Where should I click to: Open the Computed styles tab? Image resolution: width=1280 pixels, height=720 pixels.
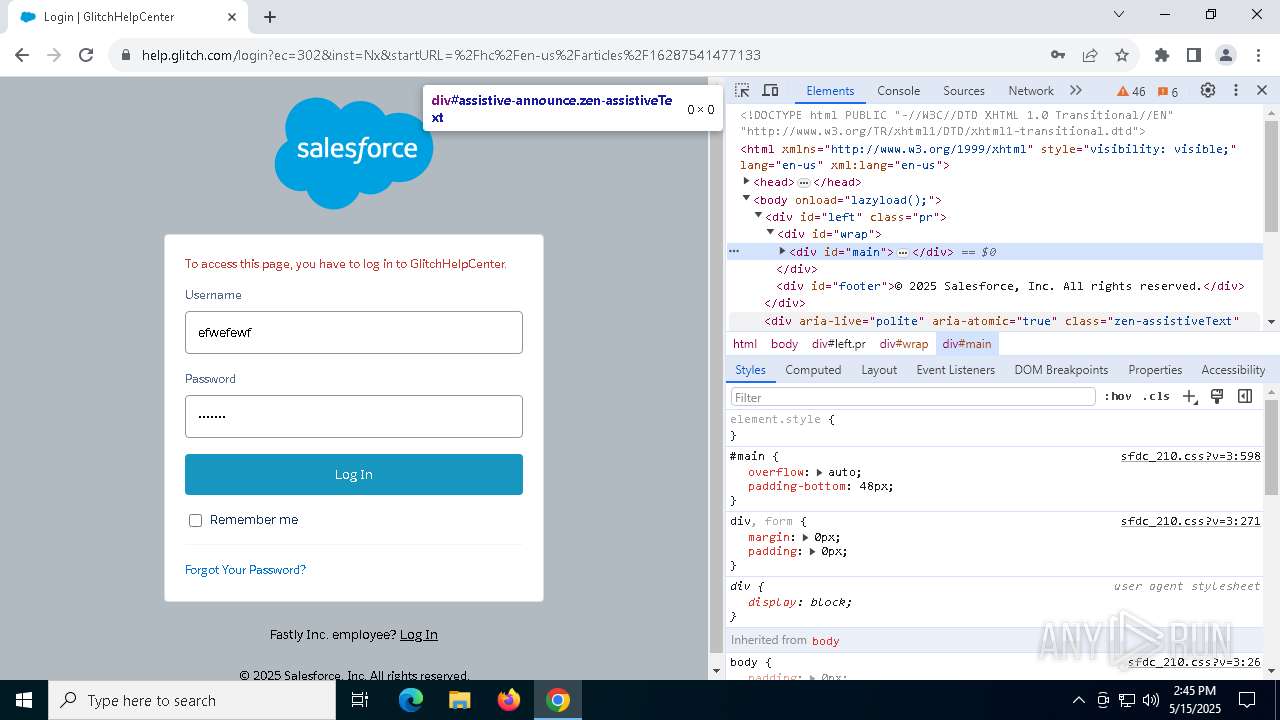pyautogui.click(x=813, y=370)
